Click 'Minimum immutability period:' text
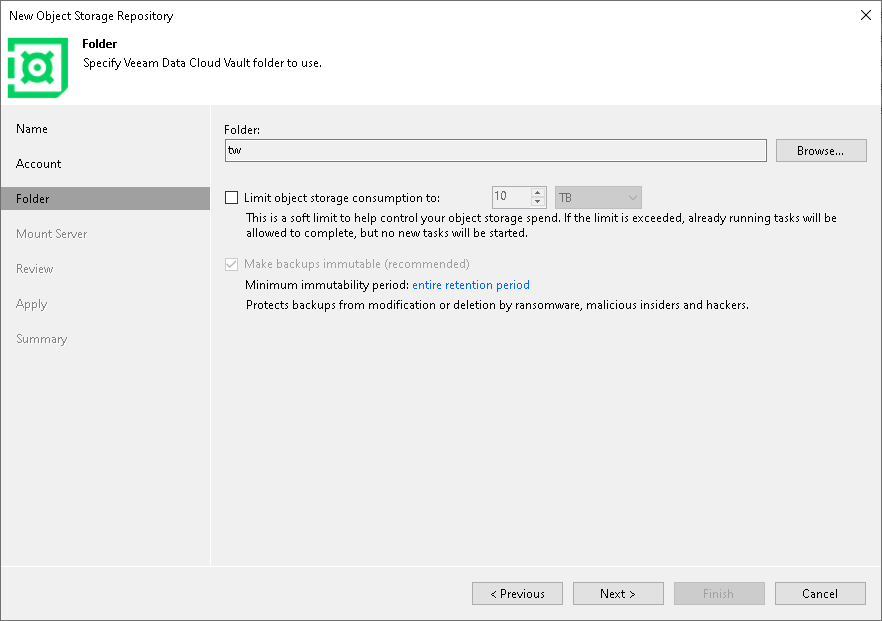882x621 pixels. click(x=327, y=285)
